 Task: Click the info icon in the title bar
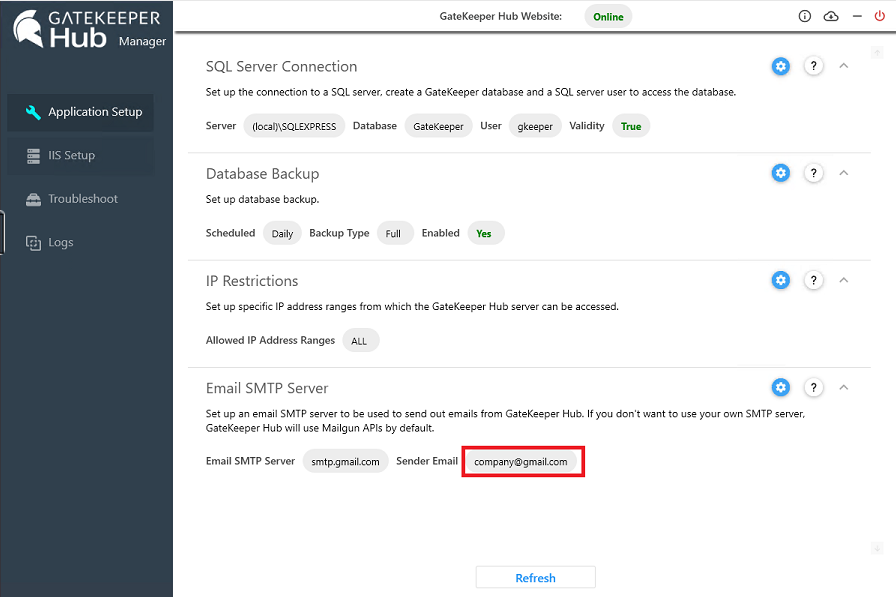pyautogui.click(x=805, y=16)
